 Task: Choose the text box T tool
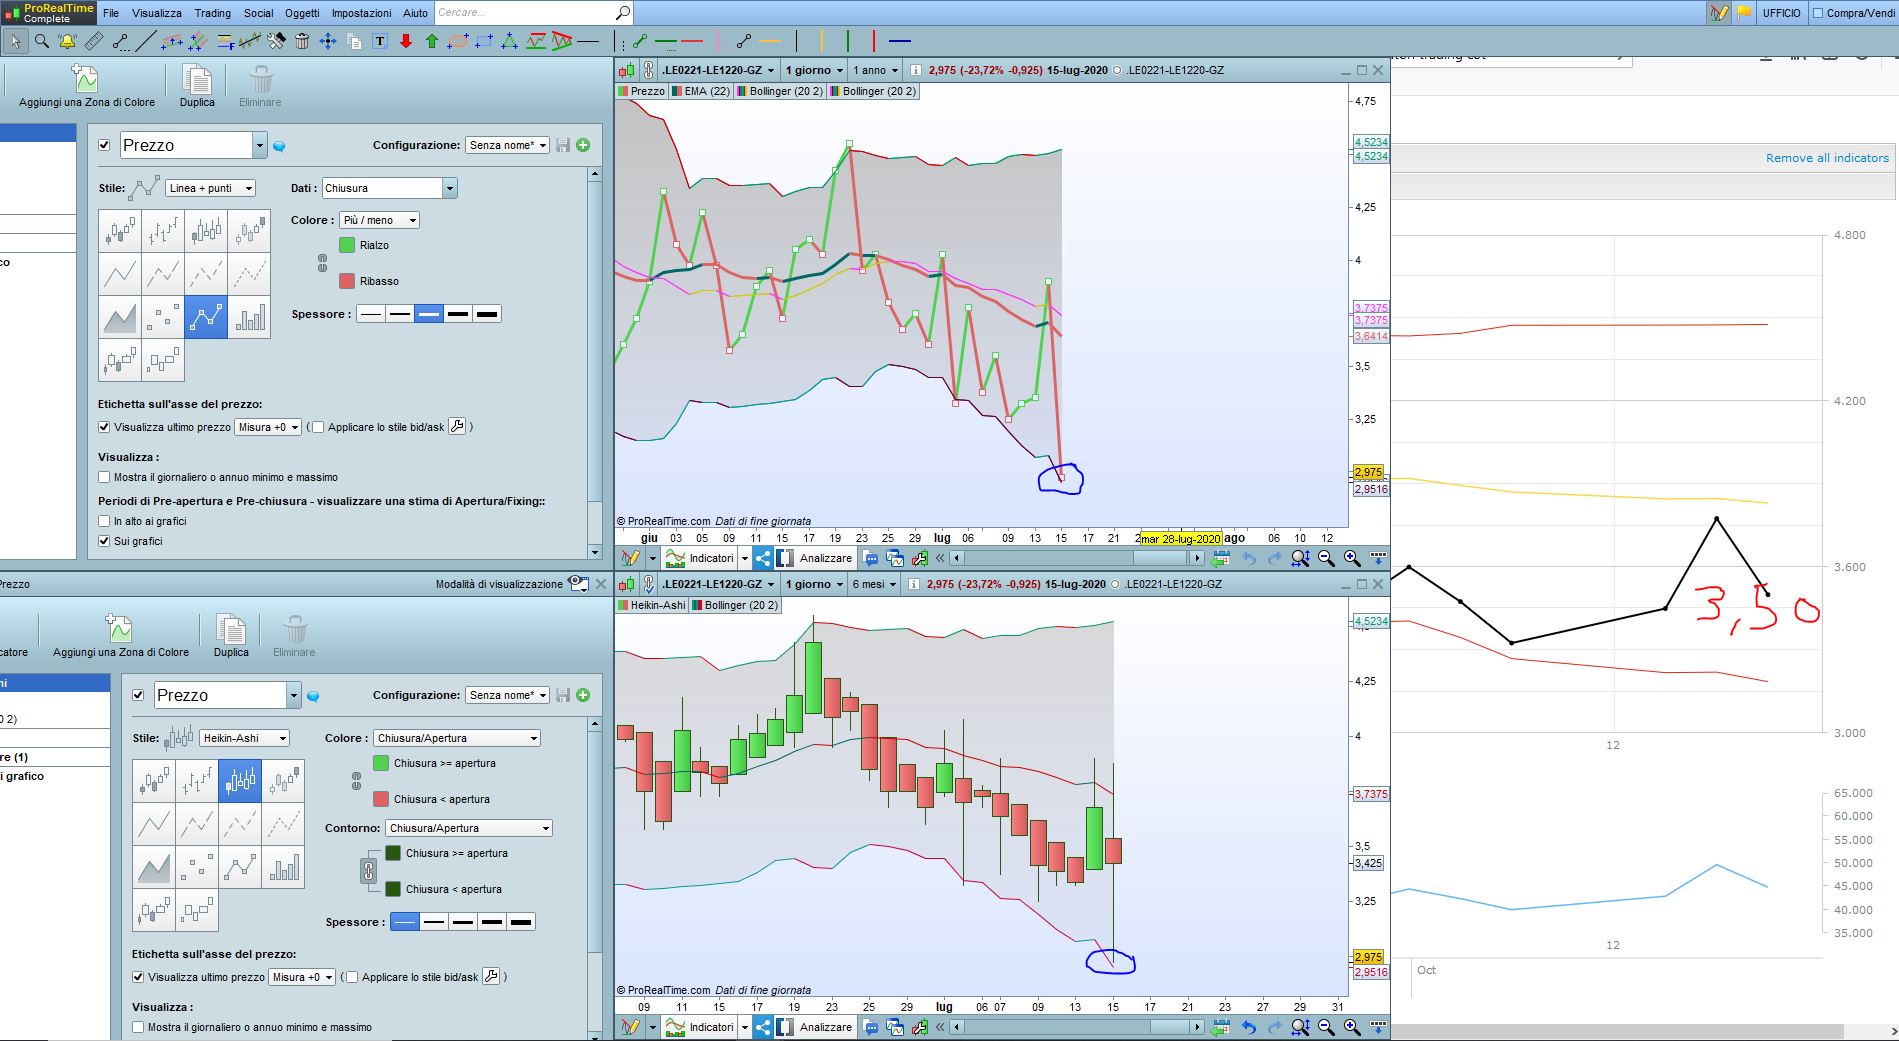click(380, 41)
